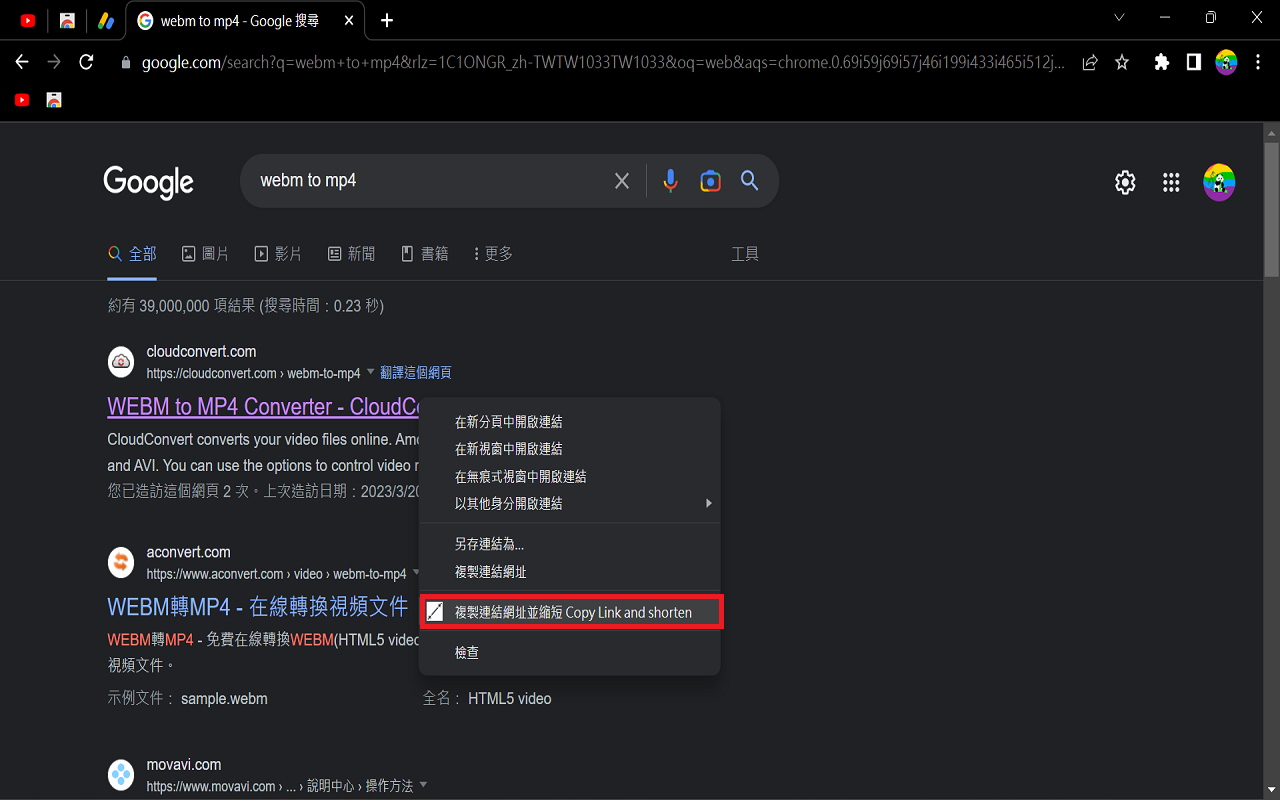Image resolution: width=1280 pixels, height=800 pixels.
Task: Select 複製連結網址 from context menu
Action: 569,572
